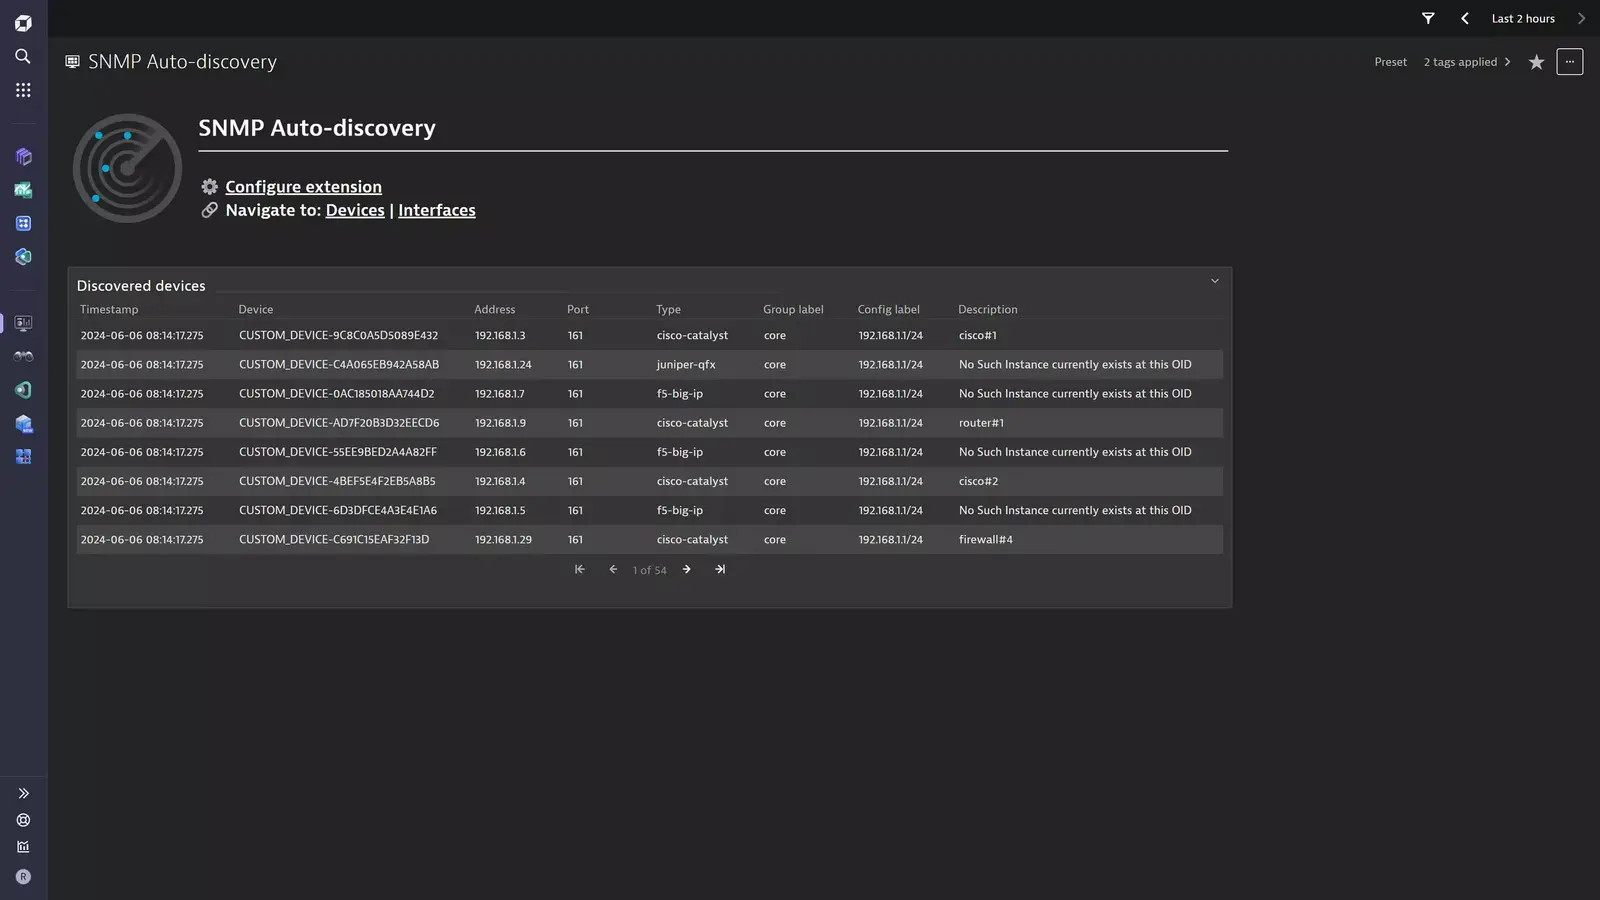Open the Last 2 hours timeframe selector
Image resolution: width=1600 pixels, height=900 pixels.
click(1523, 18)
